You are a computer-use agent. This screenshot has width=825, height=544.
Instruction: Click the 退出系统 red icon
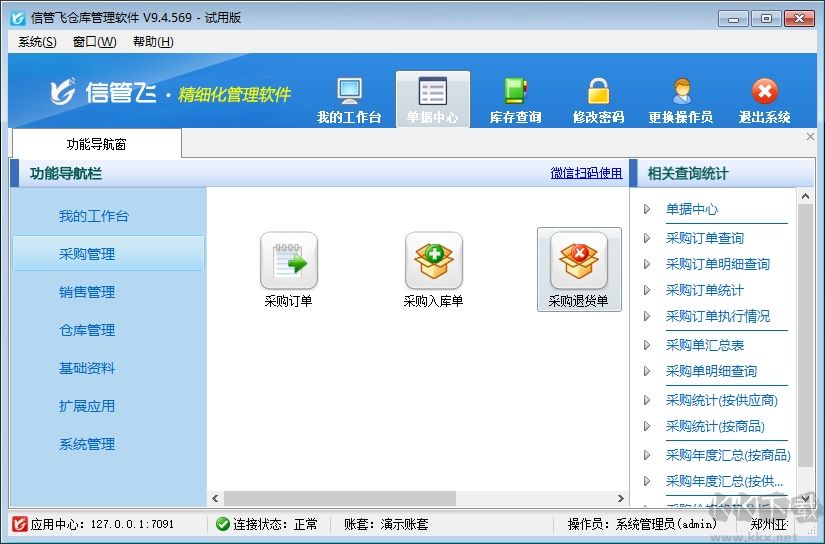click(764, 100)
